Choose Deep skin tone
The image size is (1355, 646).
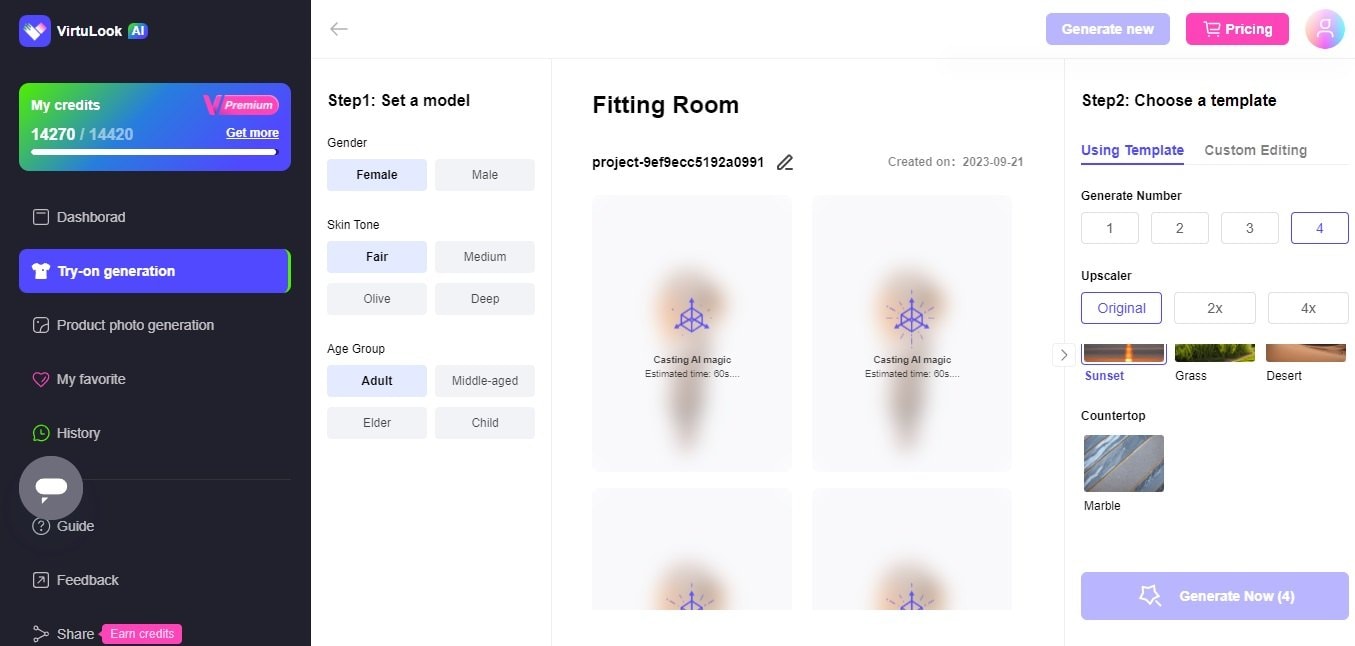tap(485, 299)
